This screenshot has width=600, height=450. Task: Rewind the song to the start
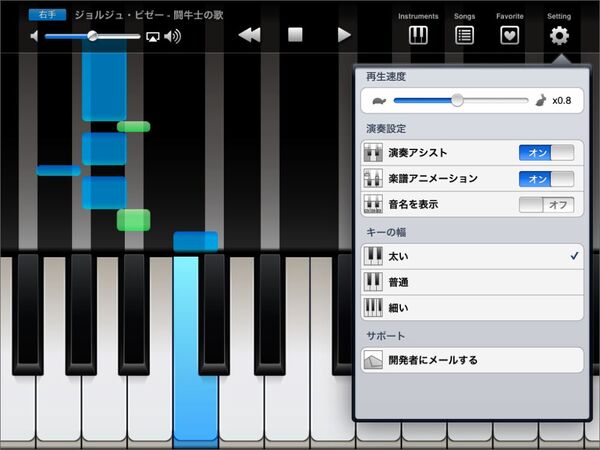coord(249,35)
